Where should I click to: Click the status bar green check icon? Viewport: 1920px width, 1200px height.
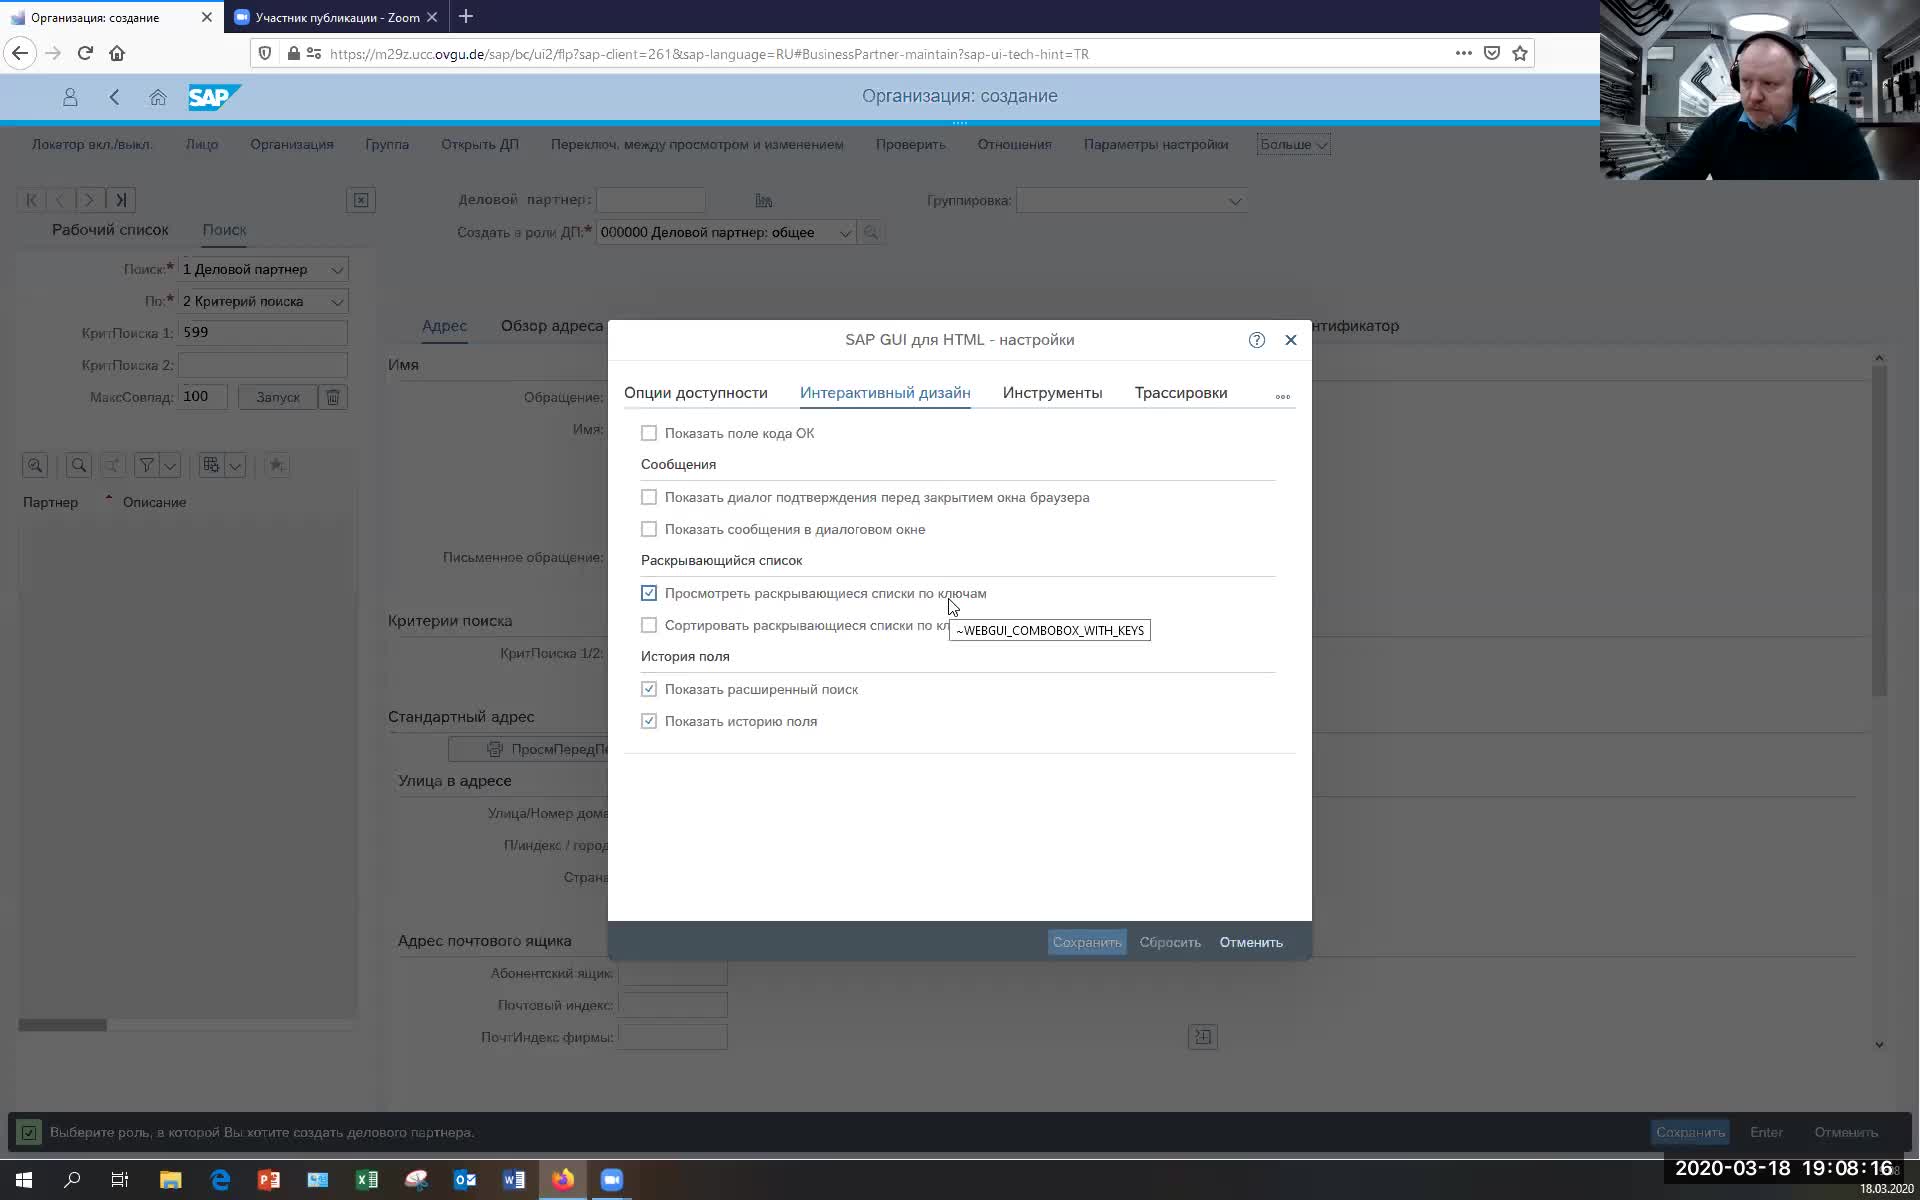[x=29, y=1132]
